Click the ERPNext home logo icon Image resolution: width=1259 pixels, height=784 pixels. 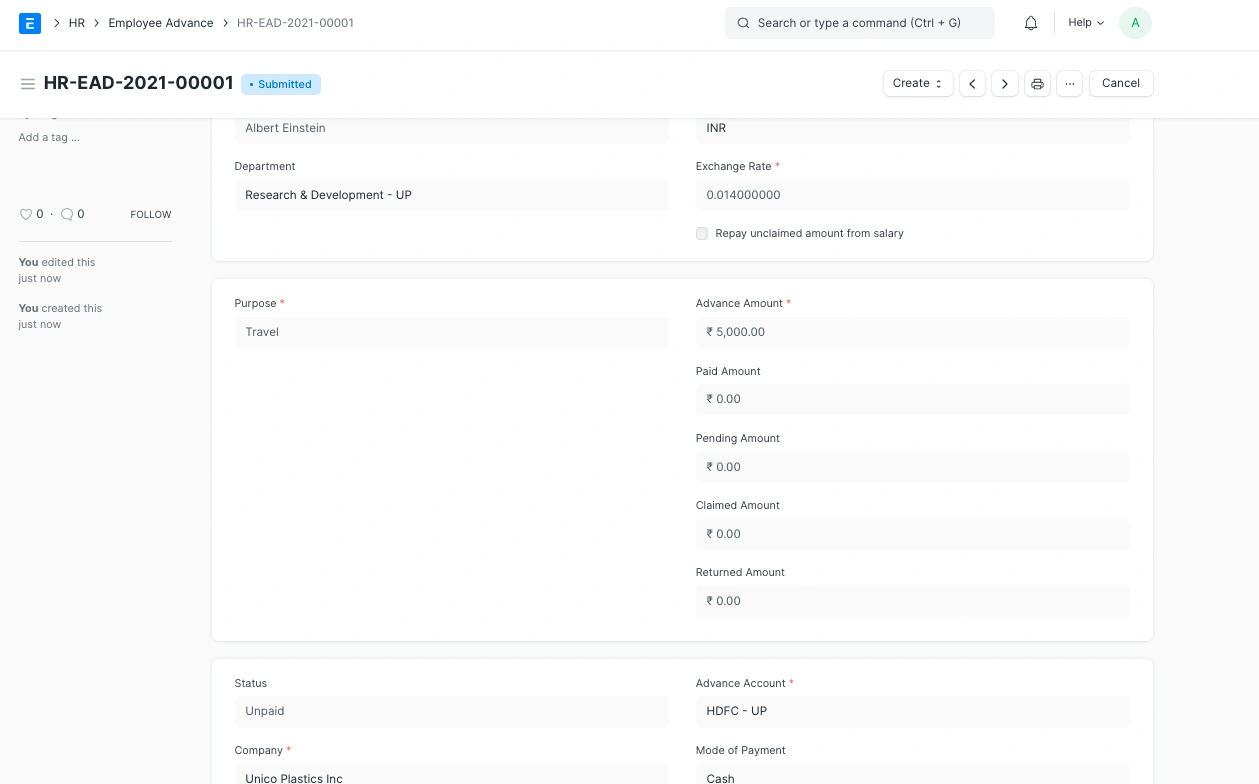(x=30, y=23)
